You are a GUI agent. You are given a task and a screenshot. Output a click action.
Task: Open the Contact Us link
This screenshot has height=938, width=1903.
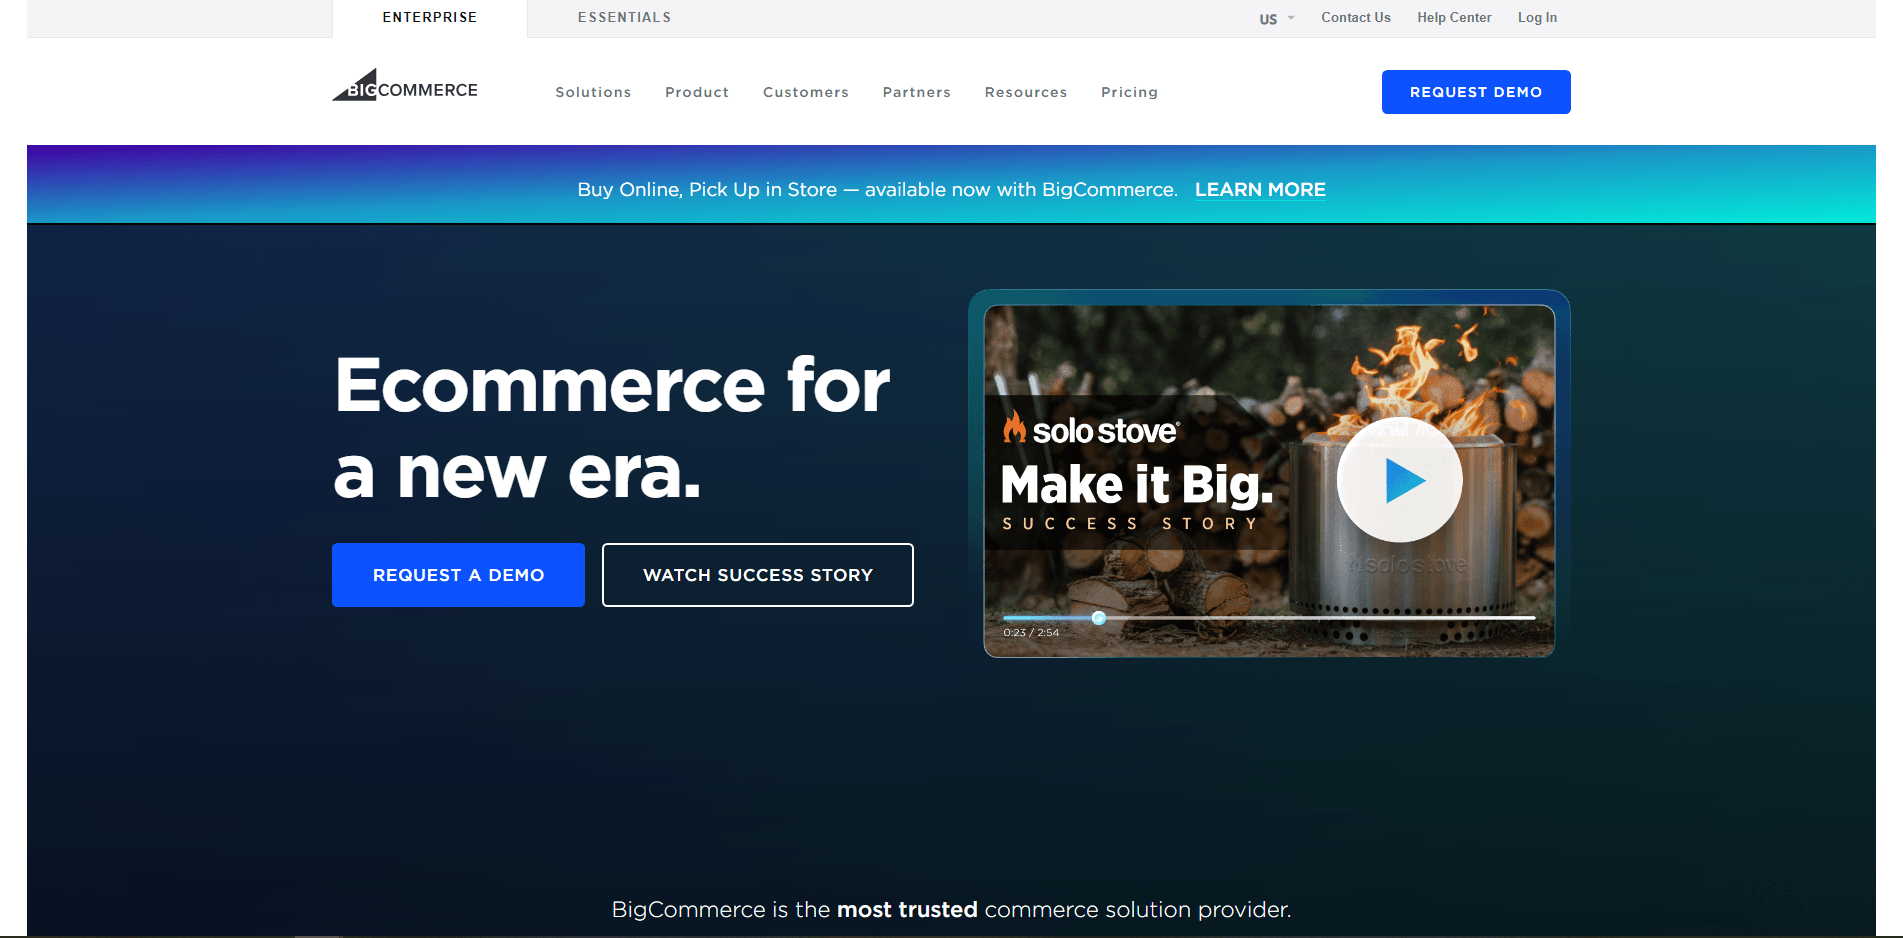1355,18
